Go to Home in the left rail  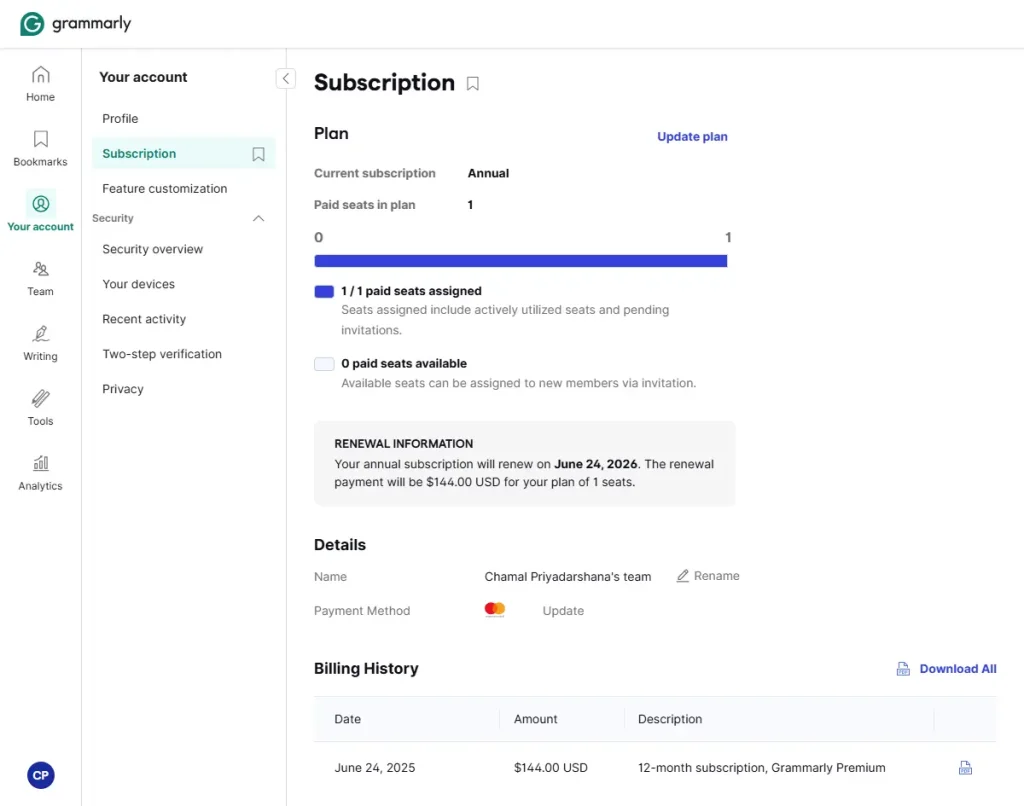tap(40, 84)
